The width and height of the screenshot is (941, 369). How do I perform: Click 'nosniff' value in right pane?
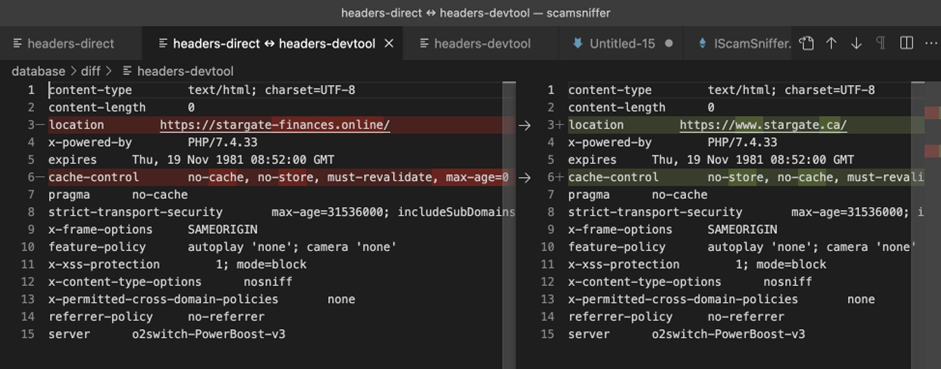tap(787, 282)
